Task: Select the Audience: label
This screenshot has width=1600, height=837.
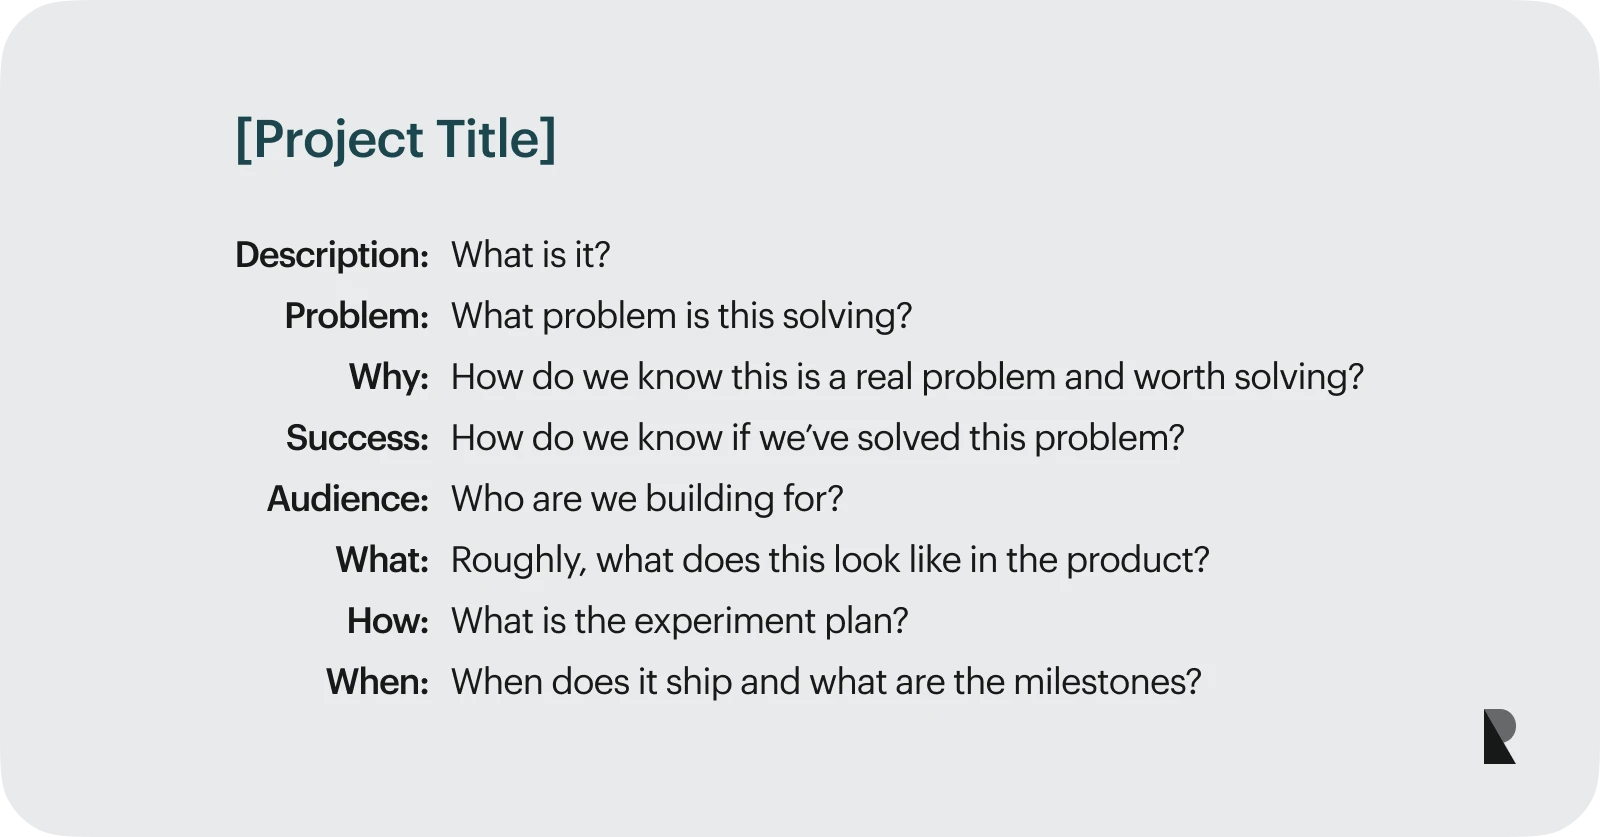Action: click(347, 499)
